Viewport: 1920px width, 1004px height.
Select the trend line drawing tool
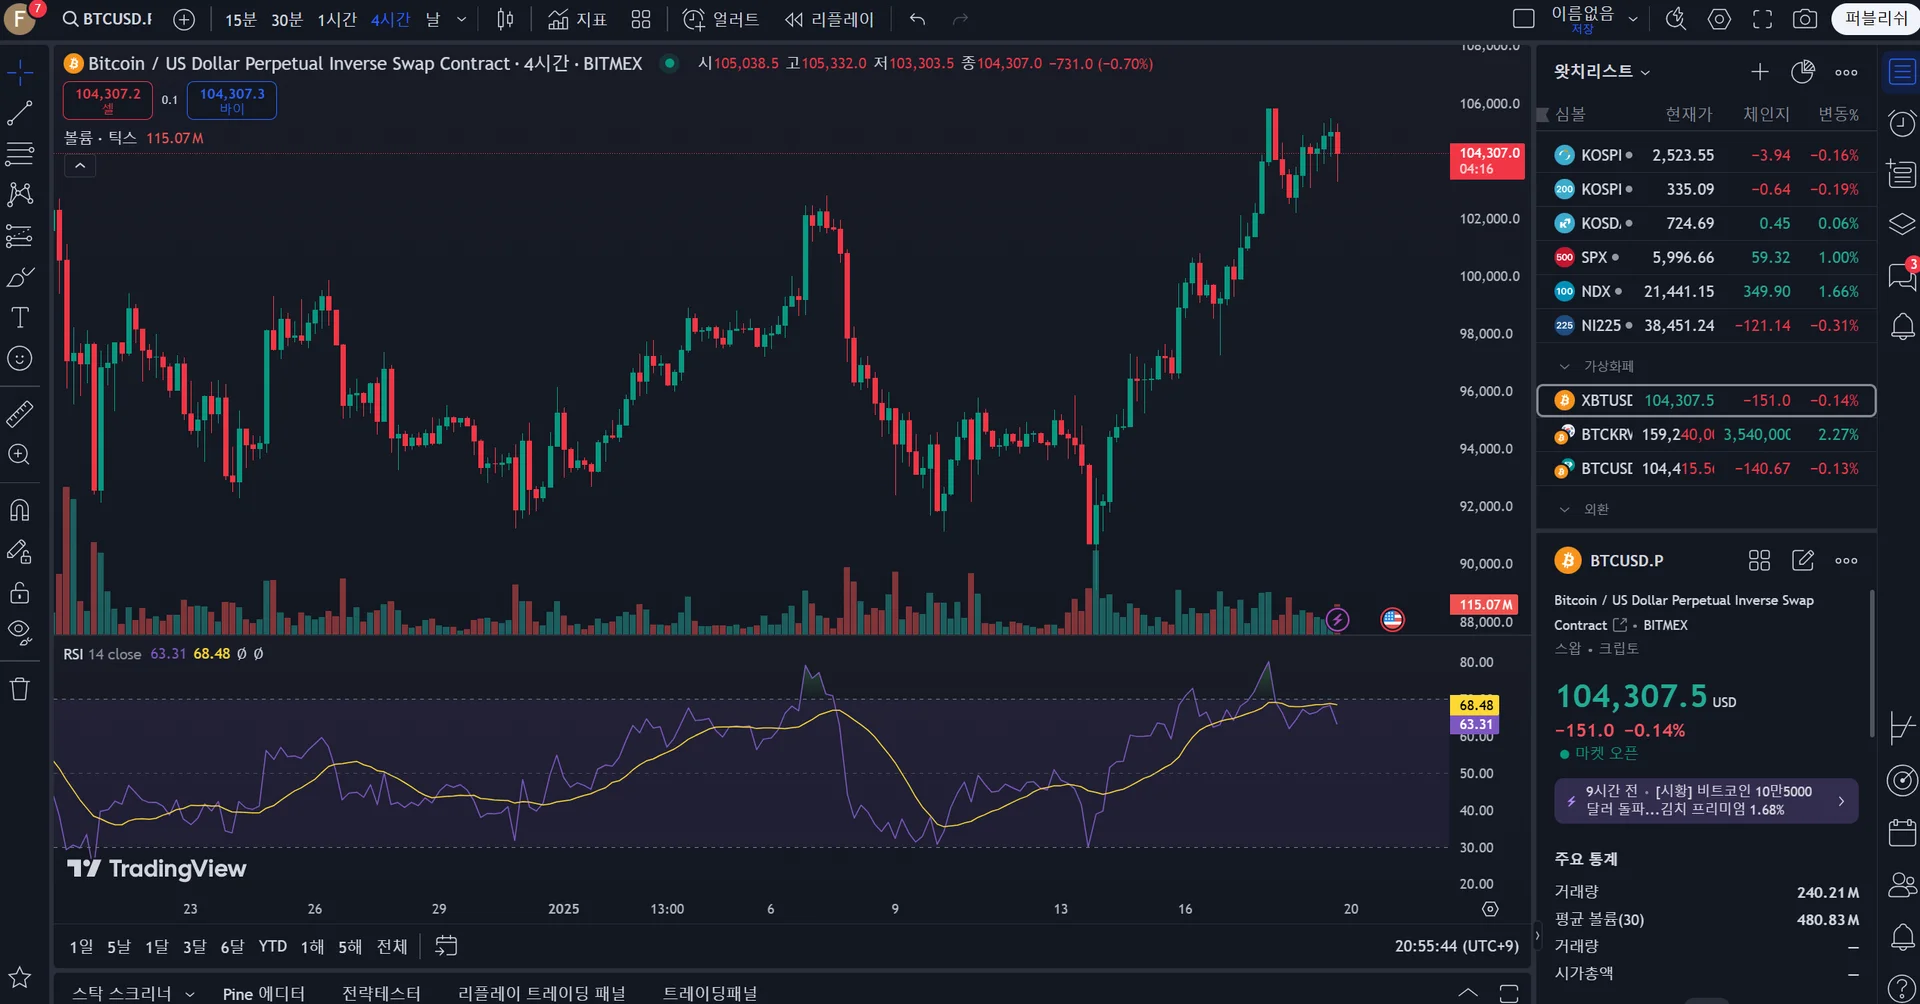coord(20,113)
